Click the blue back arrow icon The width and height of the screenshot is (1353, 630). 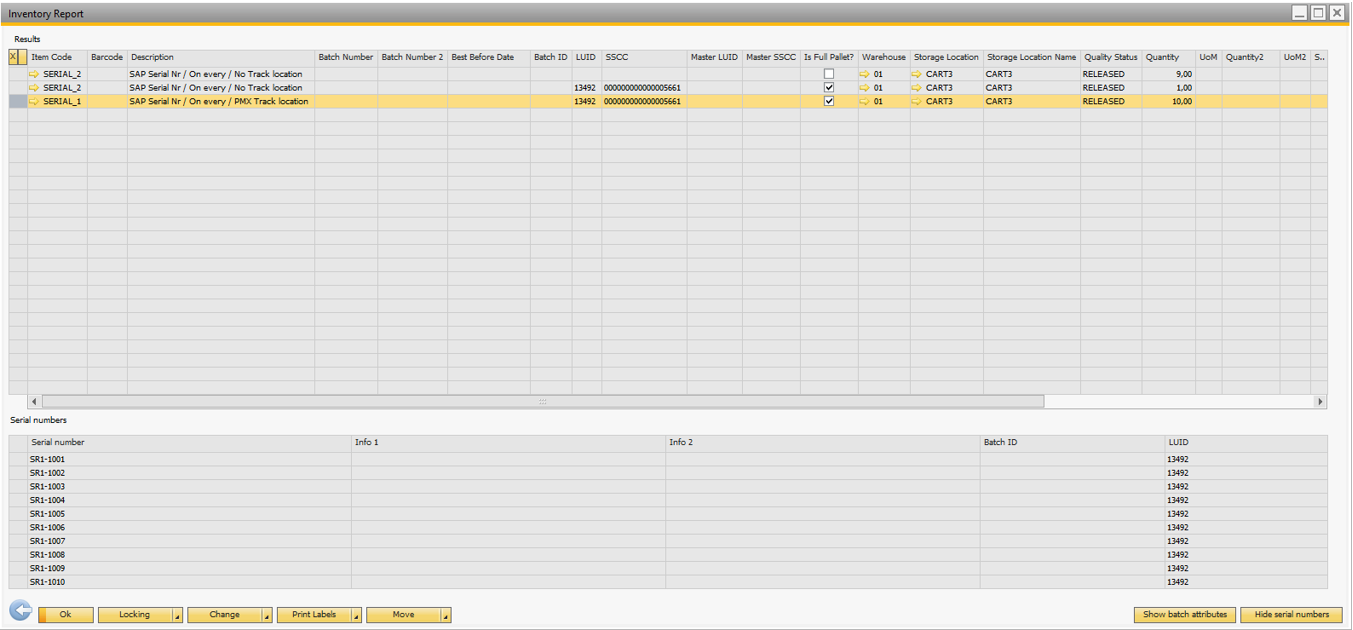pos(20,611)
